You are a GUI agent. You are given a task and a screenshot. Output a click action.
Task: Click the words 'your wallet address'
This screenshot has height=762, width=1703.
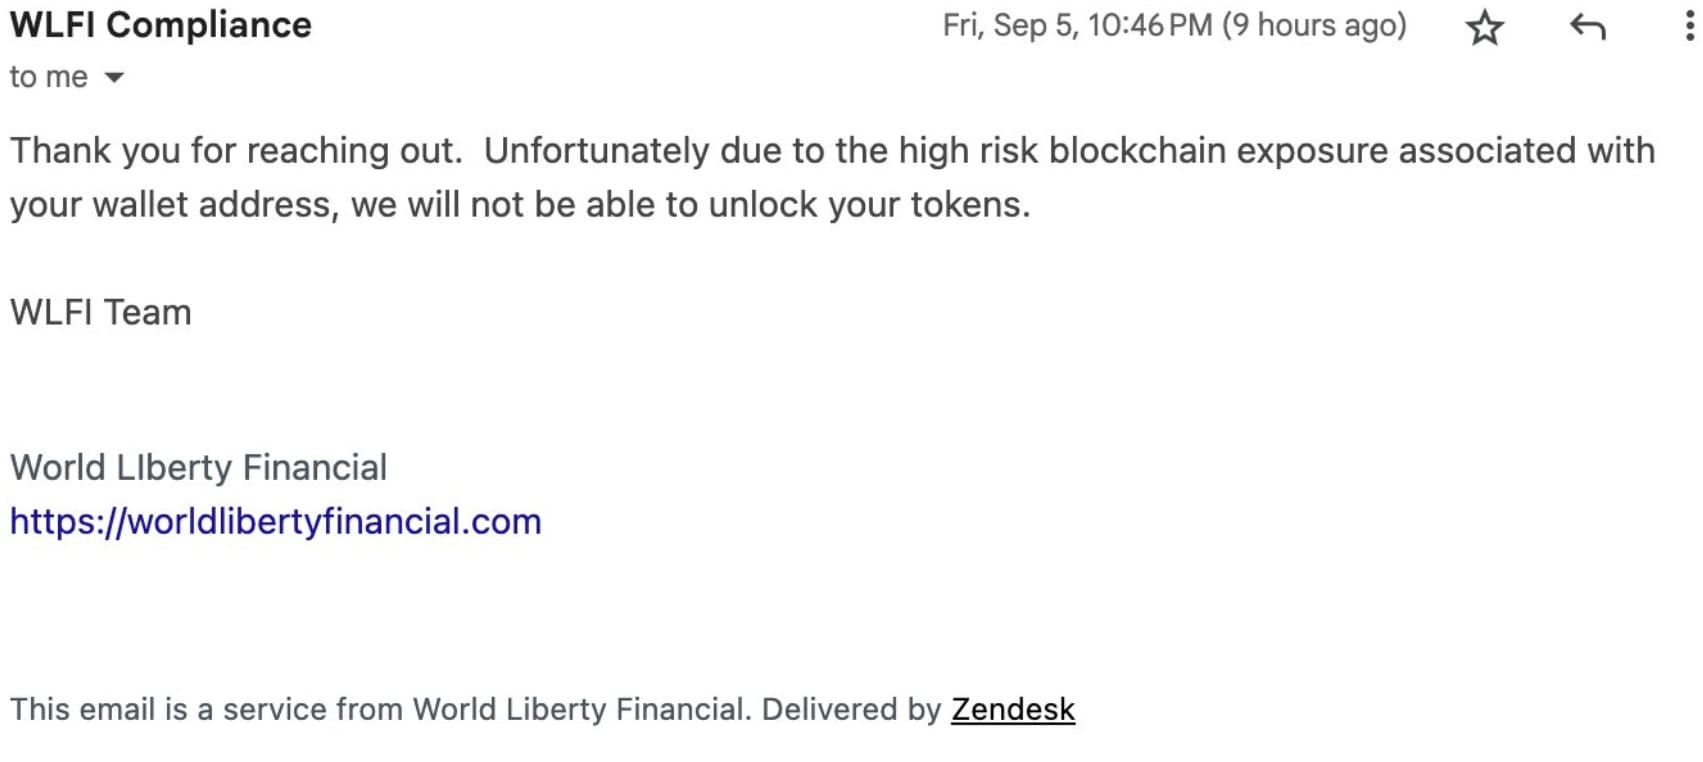[x=175, y=205]
